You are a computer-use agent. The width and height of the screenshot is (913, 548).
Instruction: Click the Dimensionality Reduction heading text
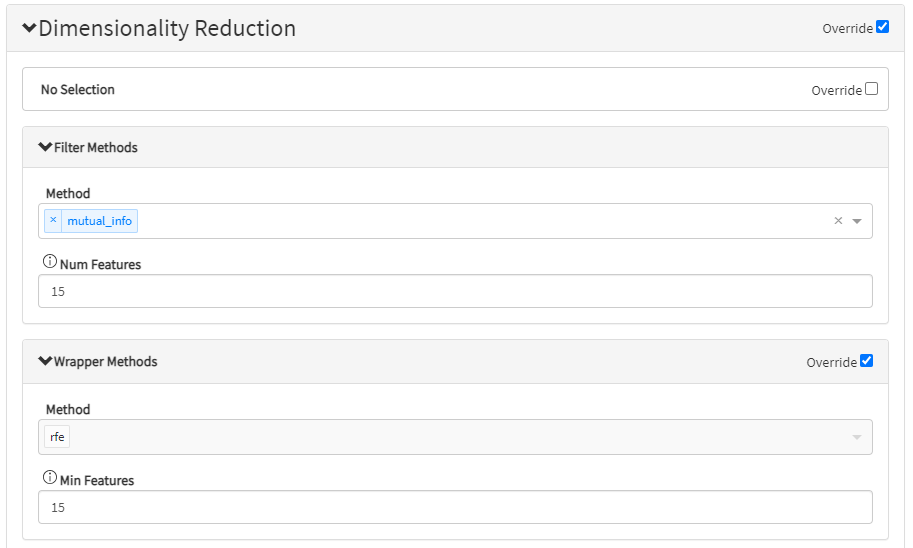click(x=167, y=29)
